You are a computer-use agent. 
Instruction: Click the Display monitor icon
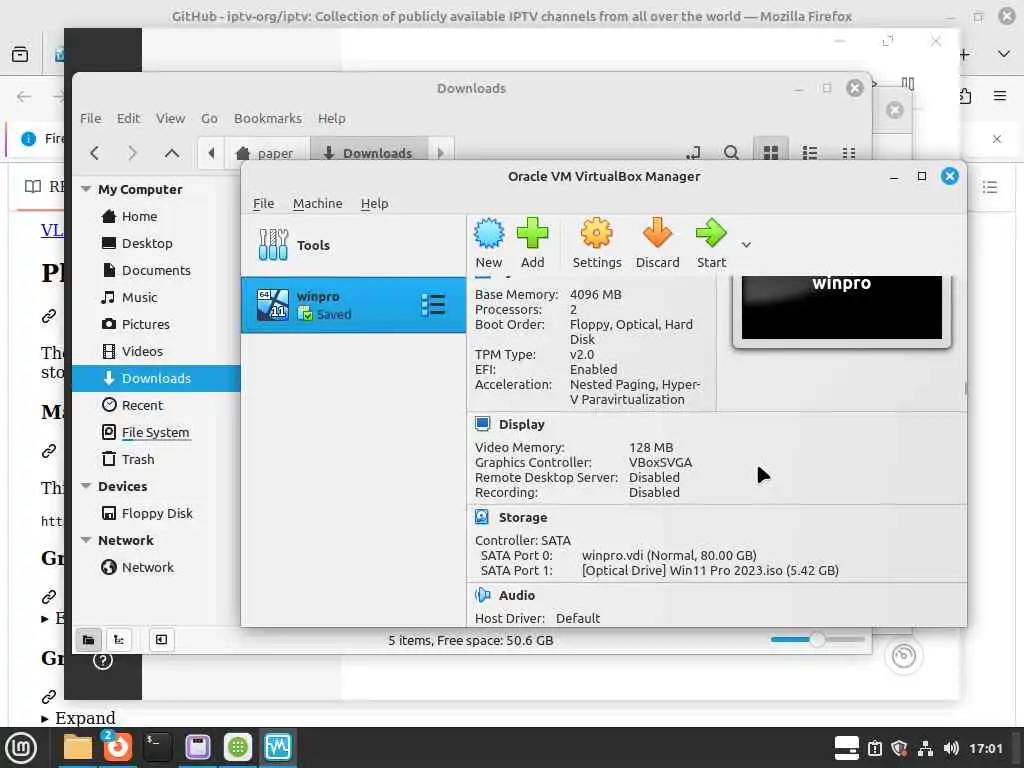click(x=483, y=424)
